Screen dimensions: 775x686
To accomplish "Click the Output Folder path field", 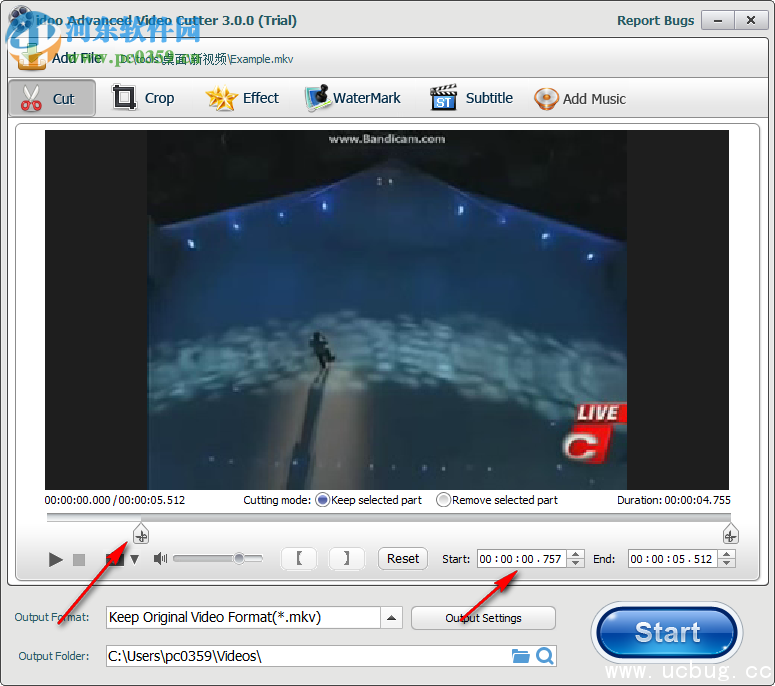I will pos(305,656).
